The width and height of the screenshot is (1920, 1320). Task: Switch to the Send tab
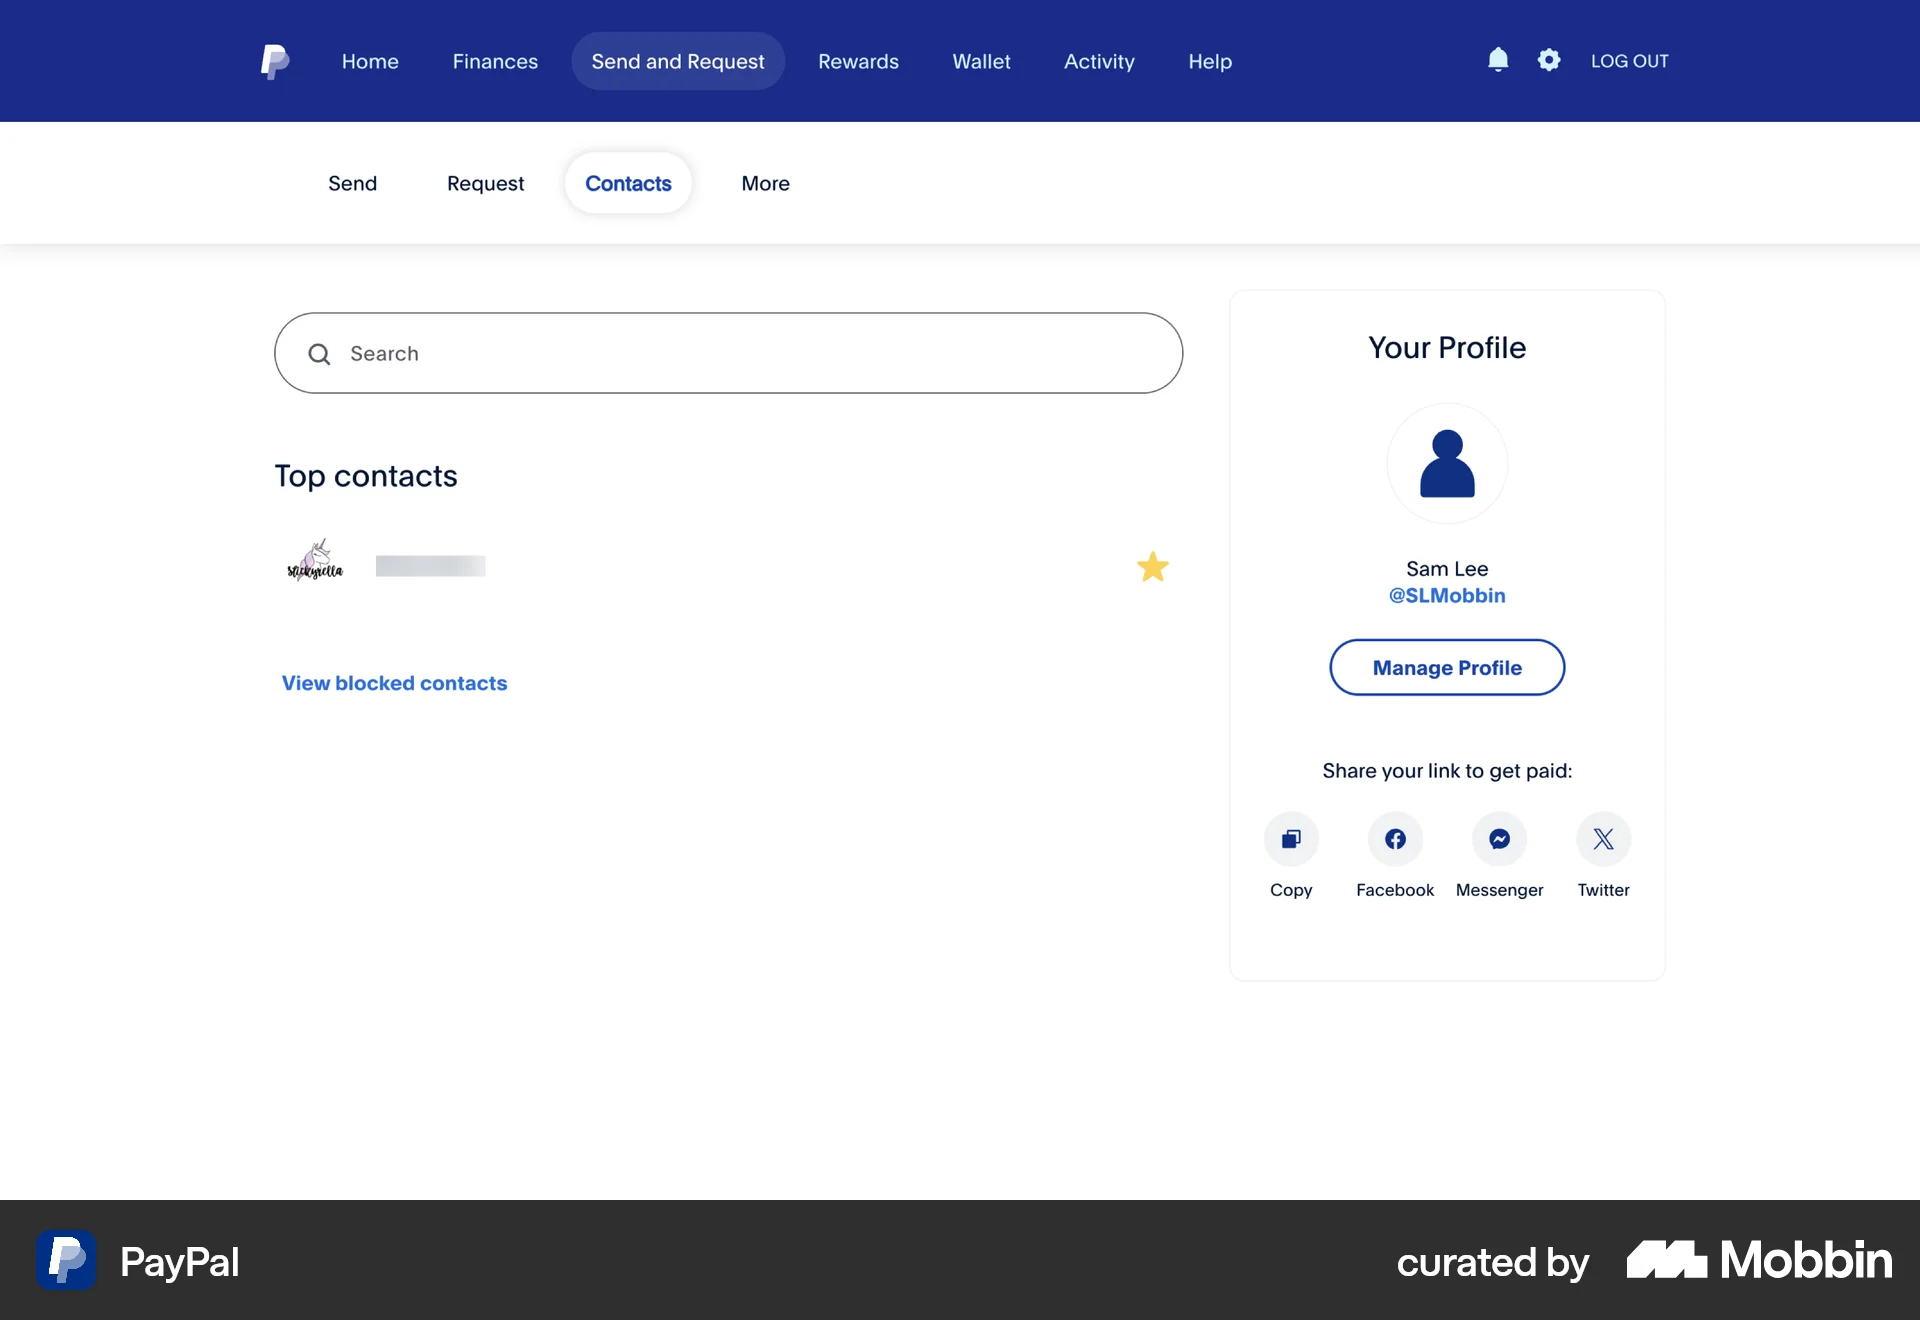(352, 183)
